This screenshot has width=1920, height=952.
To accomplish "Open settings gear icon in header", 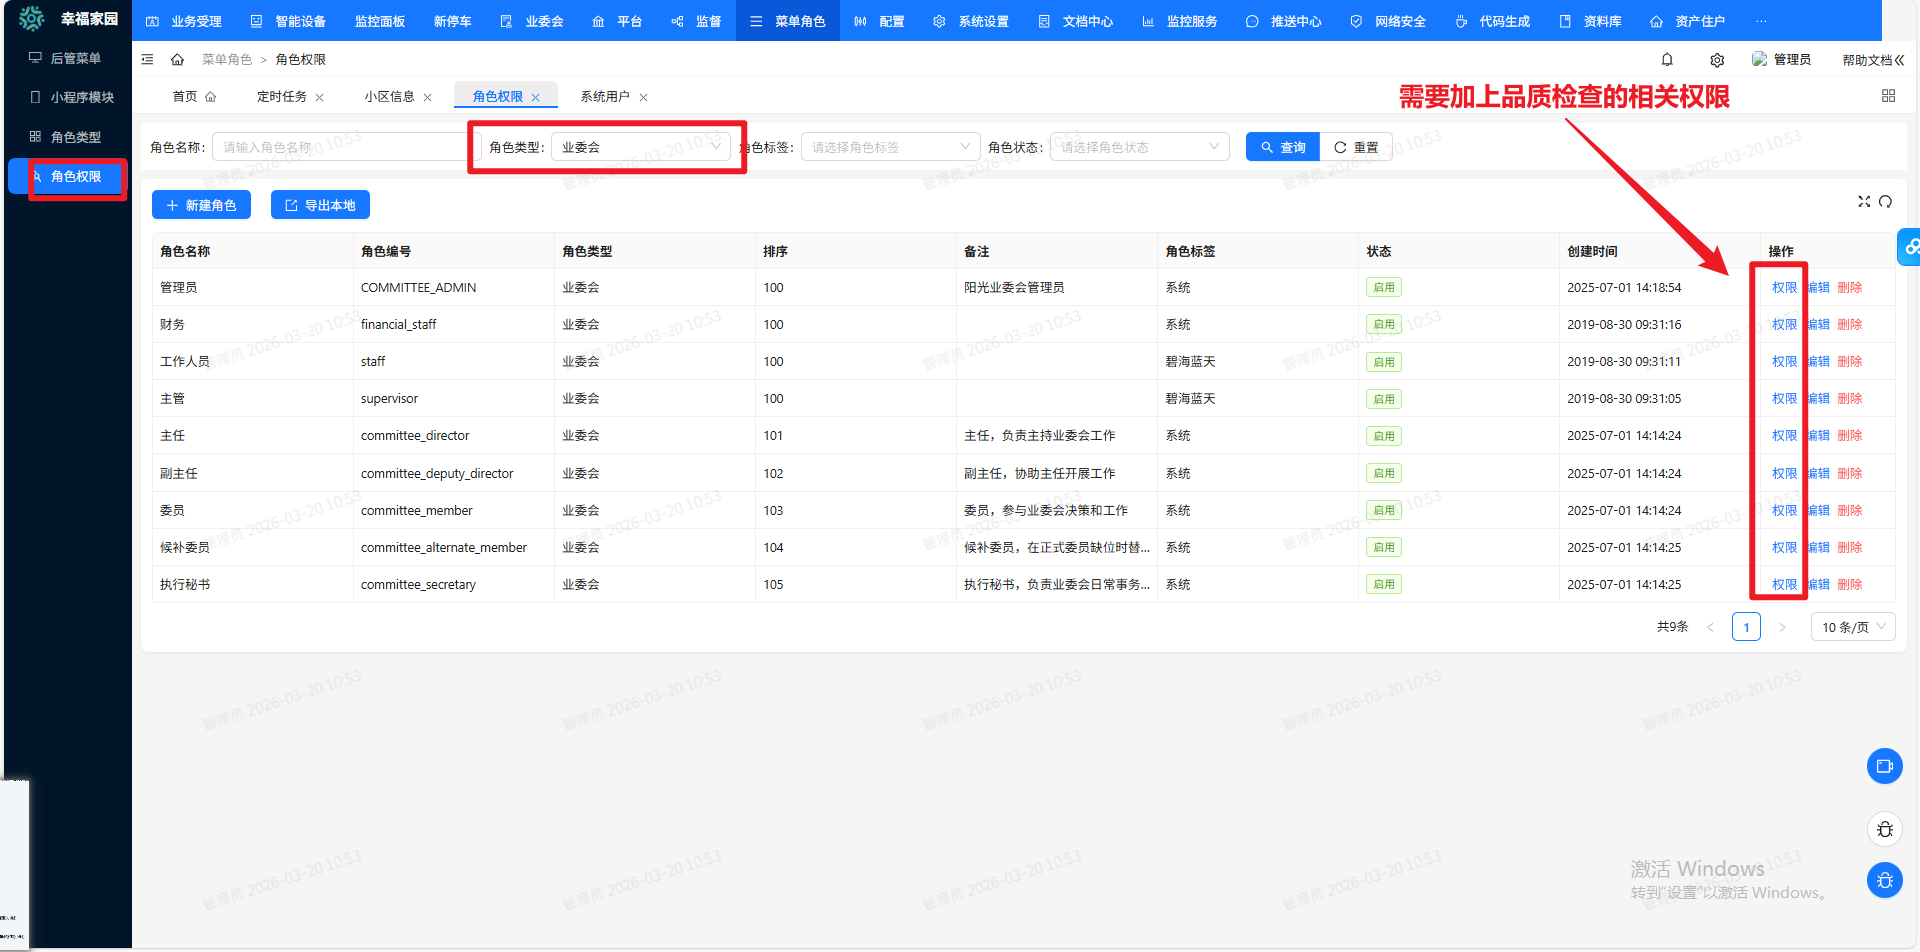I will coord(1717,60).
